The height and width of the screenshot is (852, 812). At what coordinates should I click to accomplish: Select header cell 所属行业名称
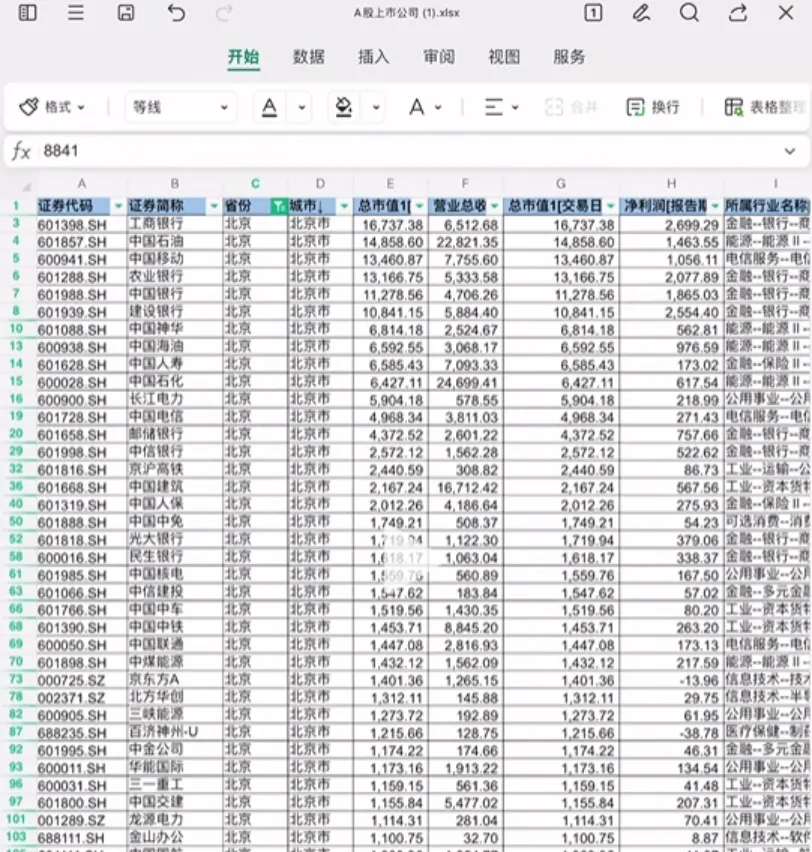click(767, 206)
